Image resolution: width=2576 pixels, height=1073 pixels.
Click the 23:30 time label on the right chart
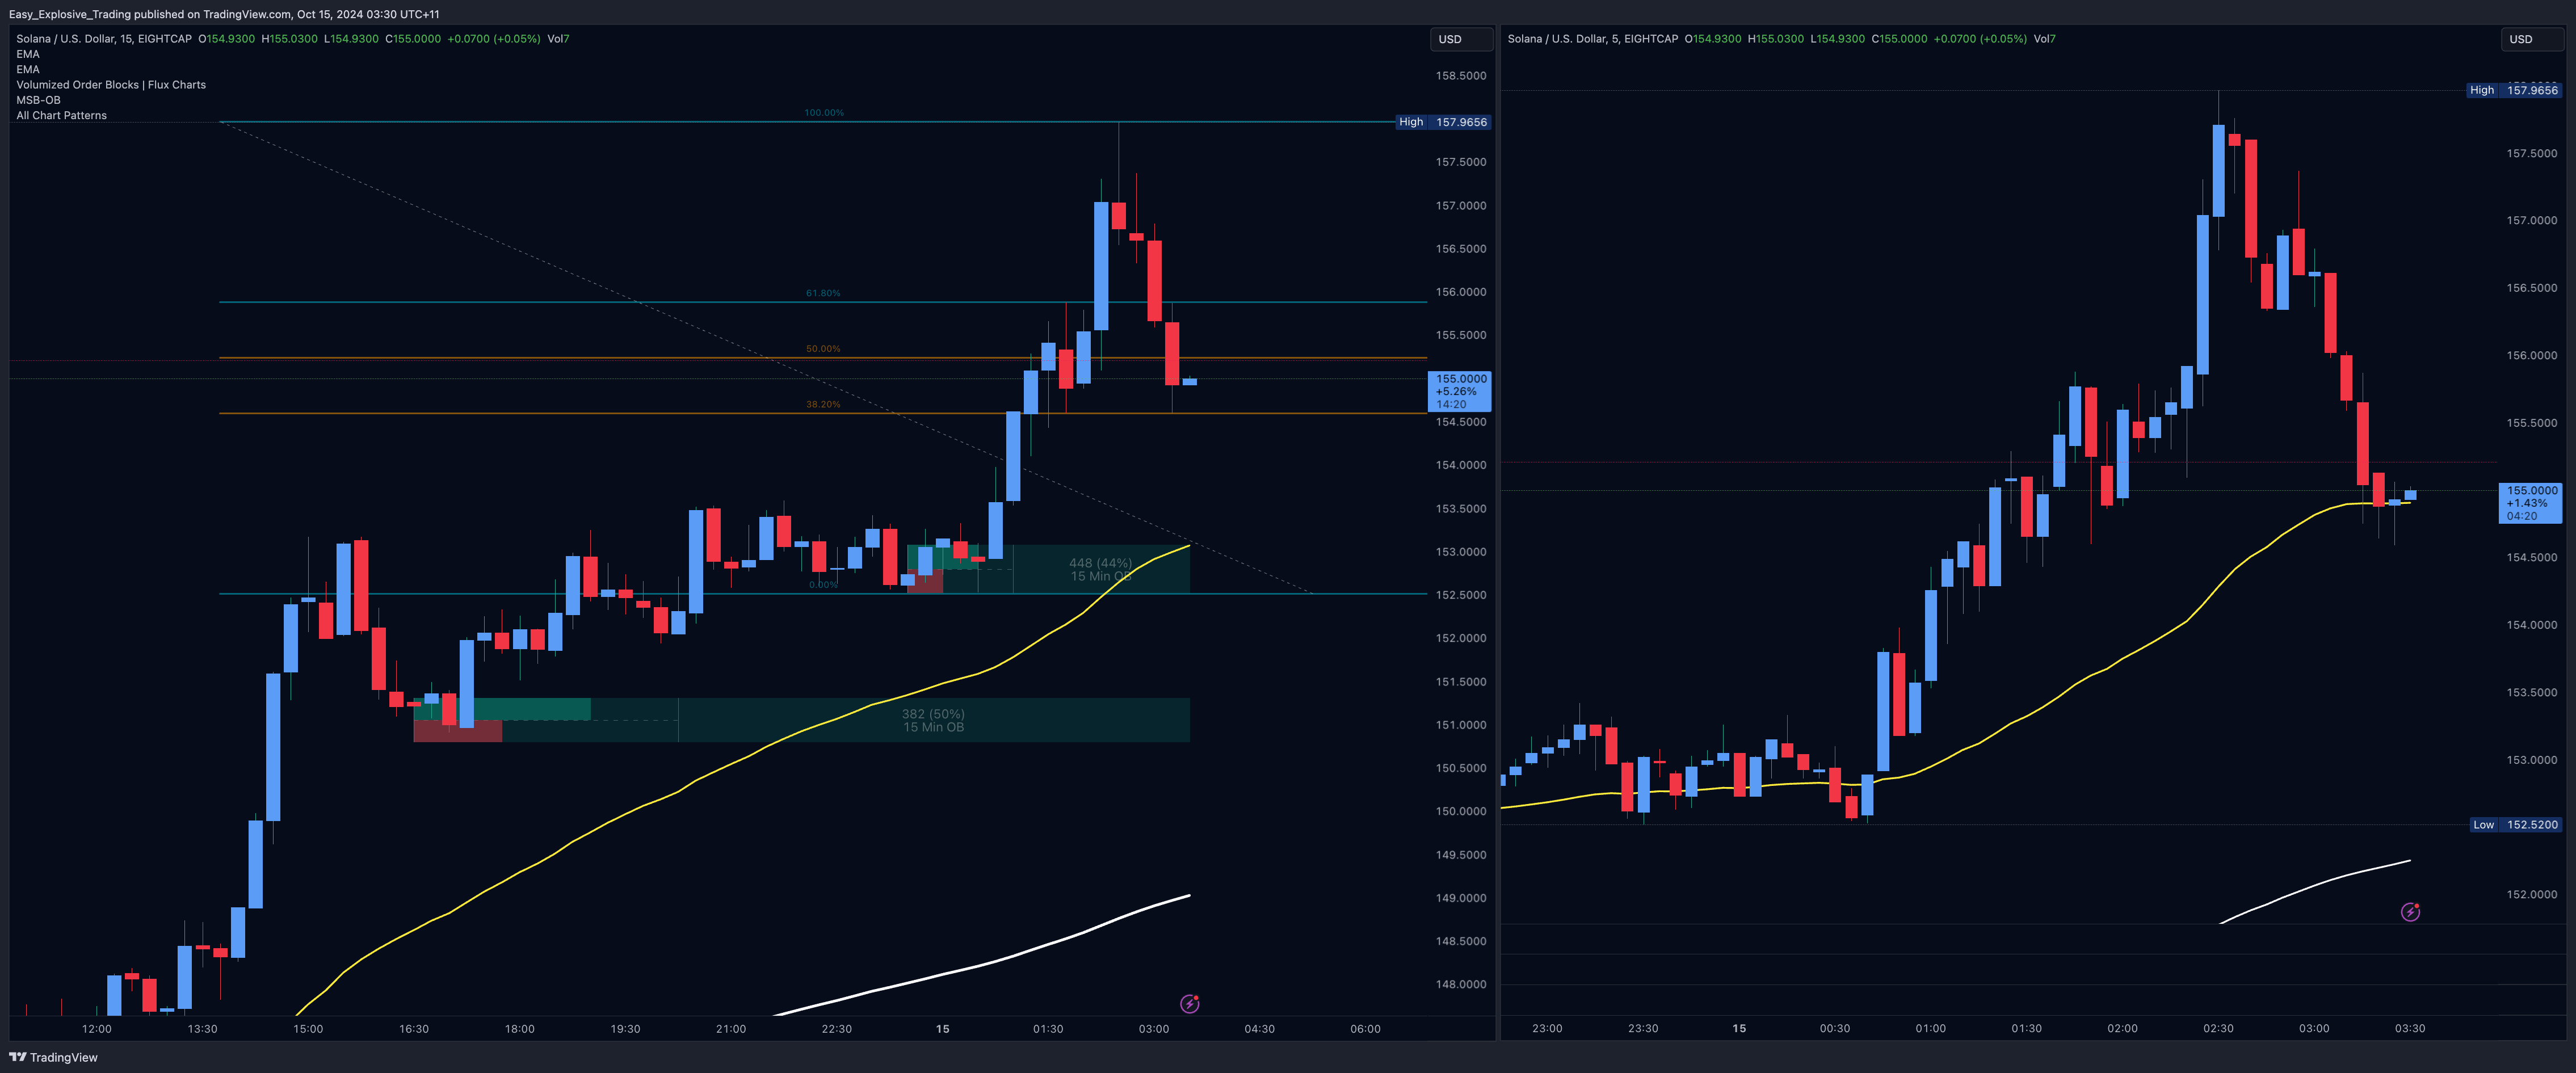[x=1643, y=1029]
